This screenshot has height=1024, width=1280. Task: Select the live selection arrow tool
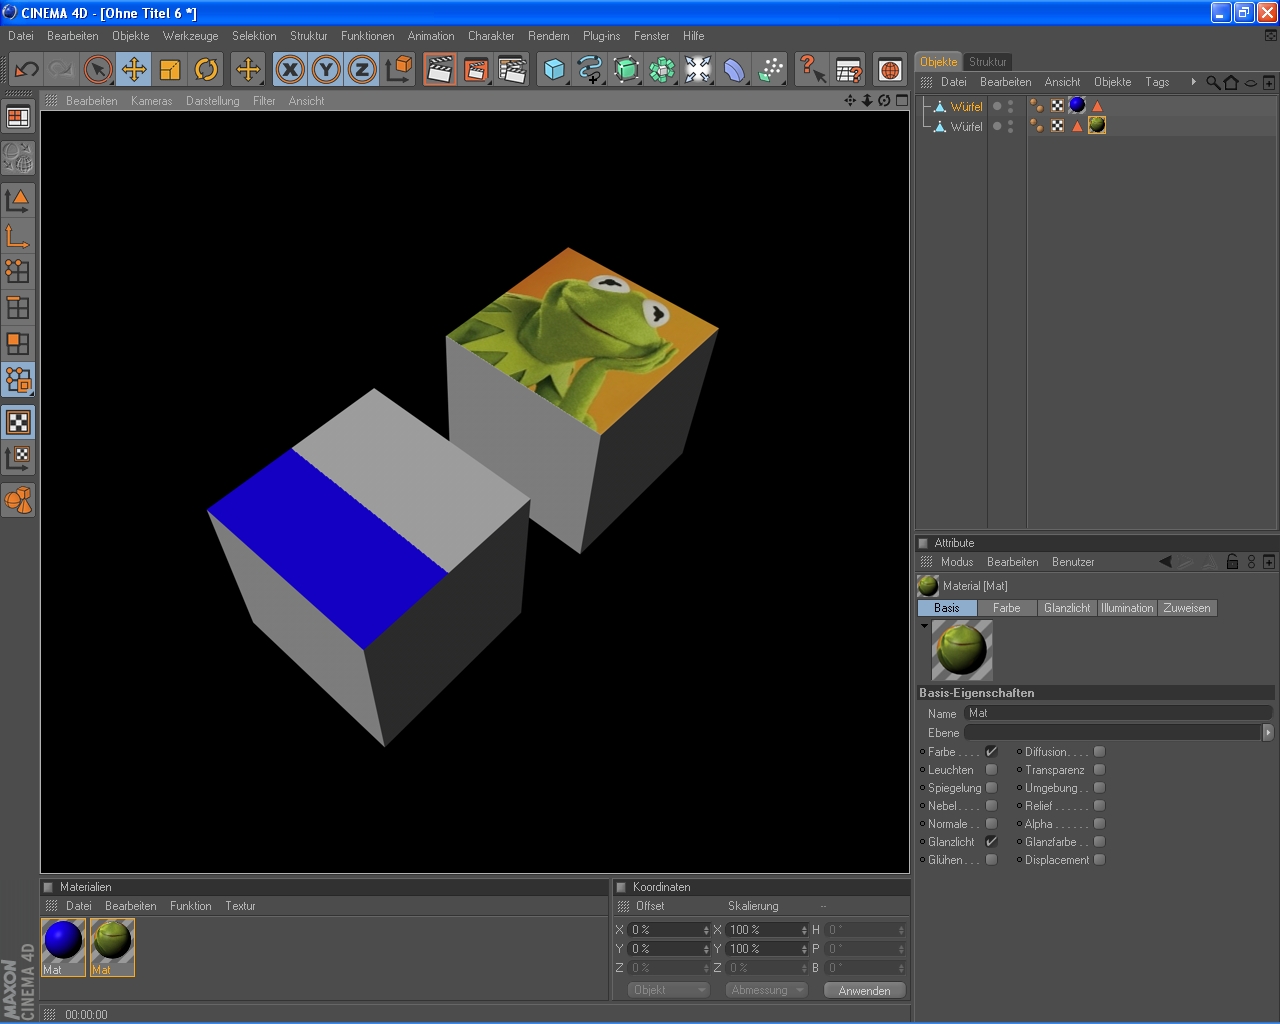(98, 69)
